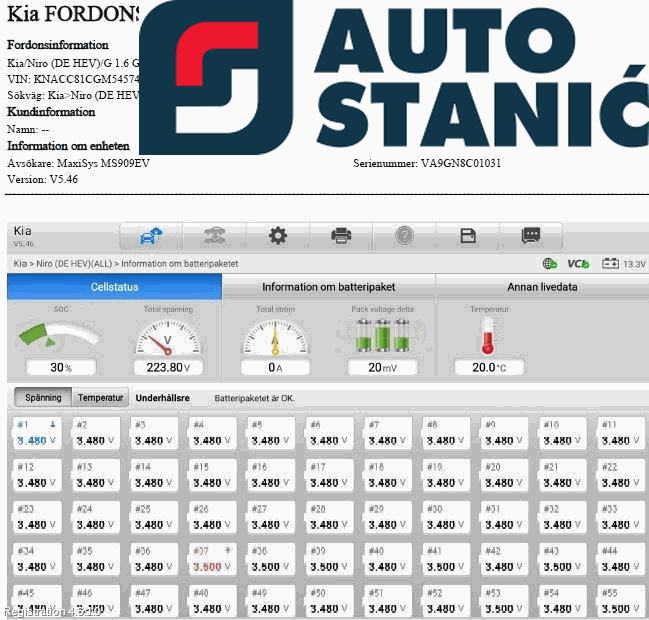The image size is (649, 620).
Task: Click the Total spänning voltmeter gauge
Action: pos(168,337)
